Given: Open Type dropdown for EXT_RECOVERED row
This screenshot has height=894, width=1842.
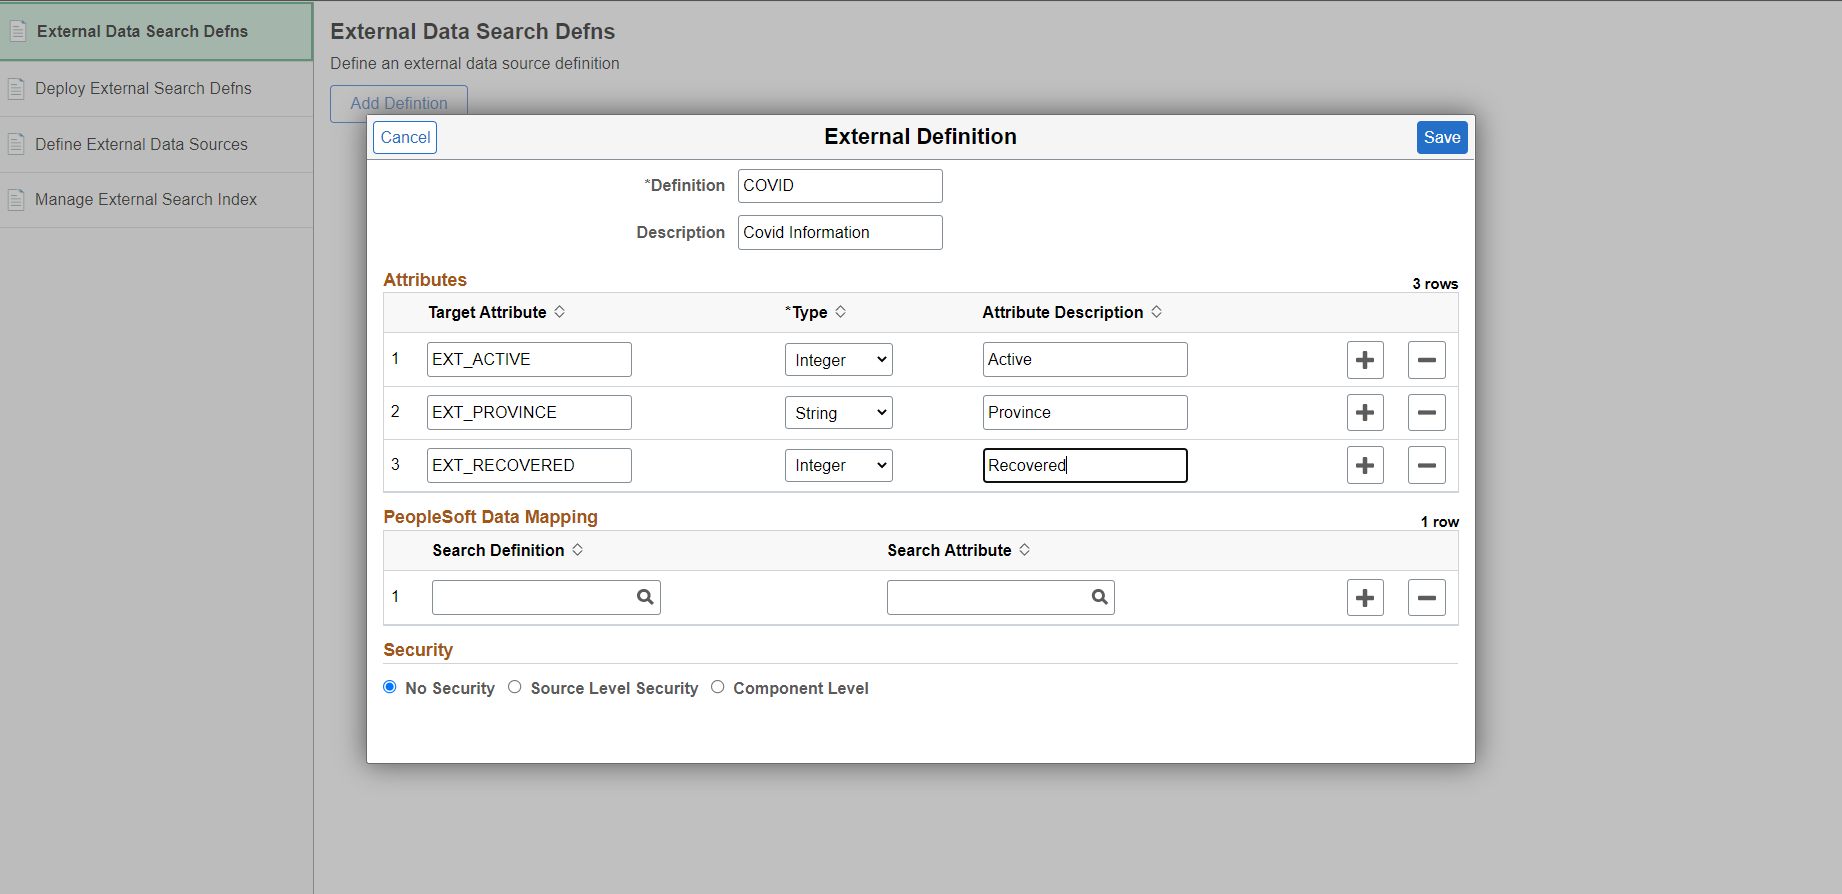Looking at the screenshot, I should coord(838,466).
